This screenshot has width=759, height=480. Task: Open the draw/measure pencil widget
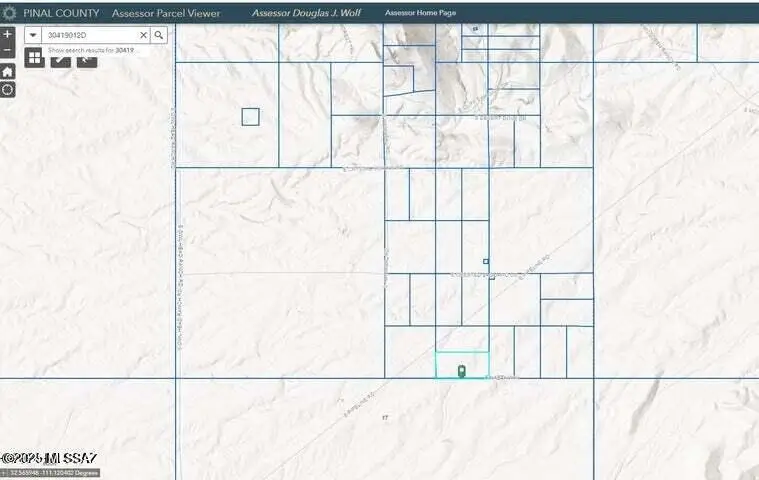[x=61, y=61]
